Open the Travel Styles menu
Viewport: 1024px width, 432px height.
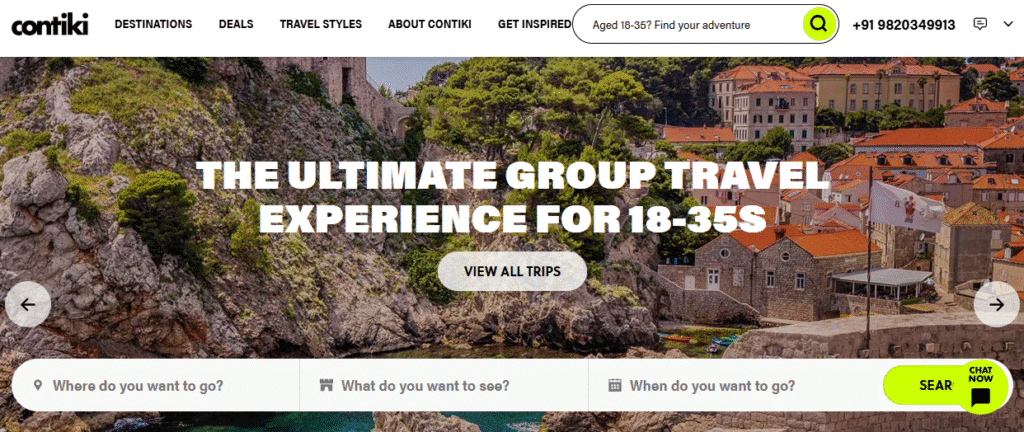click(321, 24)
